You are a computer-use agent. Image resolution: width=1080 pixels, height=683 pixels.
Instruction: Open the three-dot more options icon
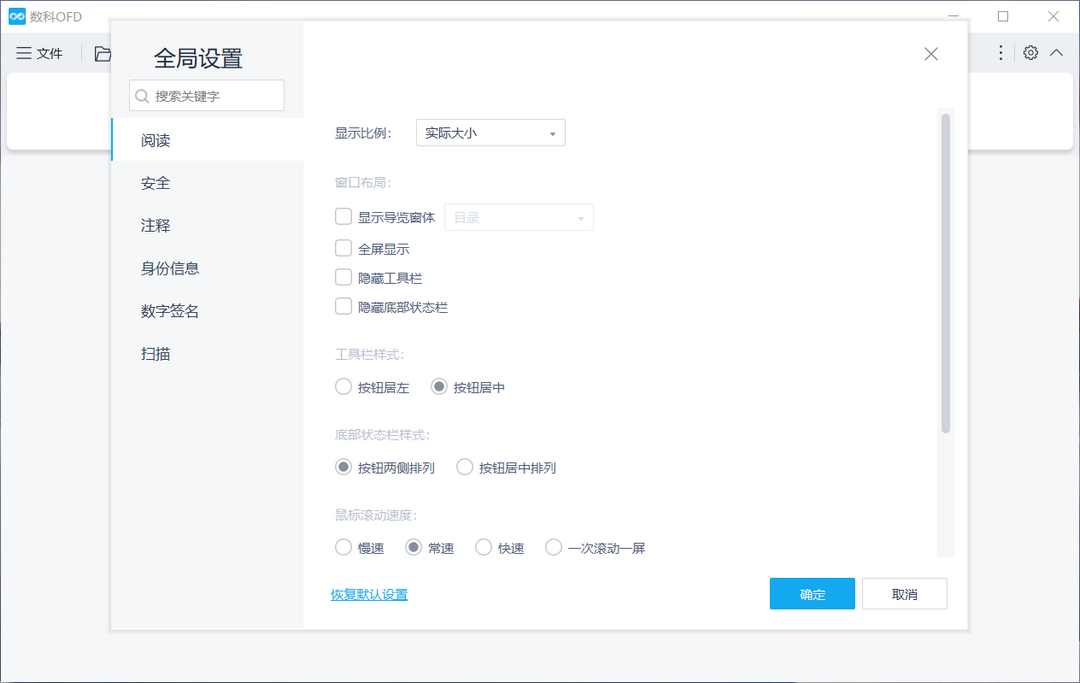[x=1000, y=52]
